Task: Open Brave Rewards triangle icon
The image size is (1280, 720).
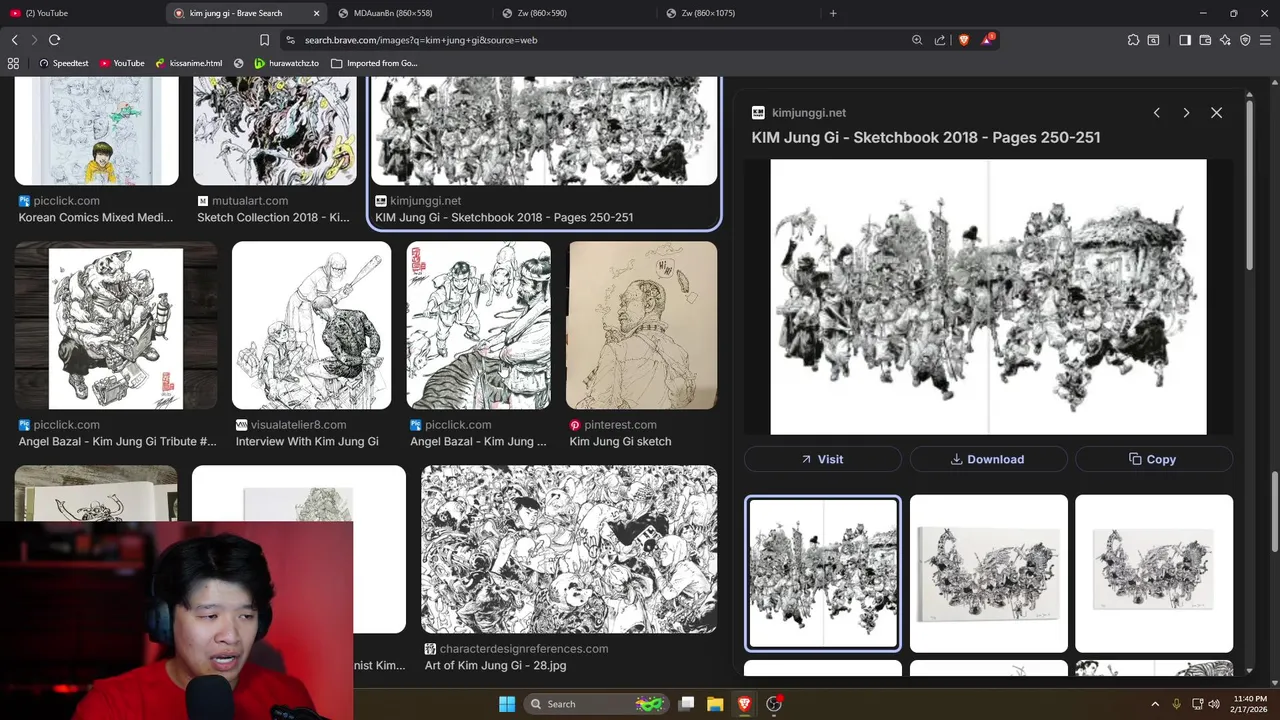Action: click(x=988, y=40)
